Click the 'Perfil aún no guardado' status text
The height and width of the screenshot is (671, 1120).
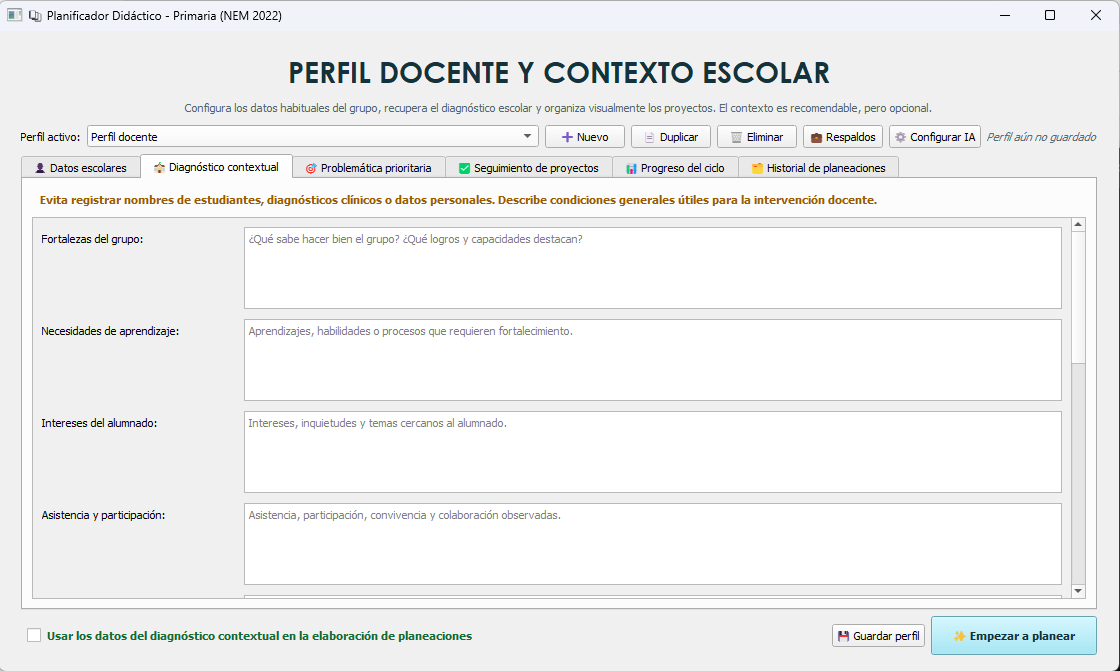[x=1041, y=137]
